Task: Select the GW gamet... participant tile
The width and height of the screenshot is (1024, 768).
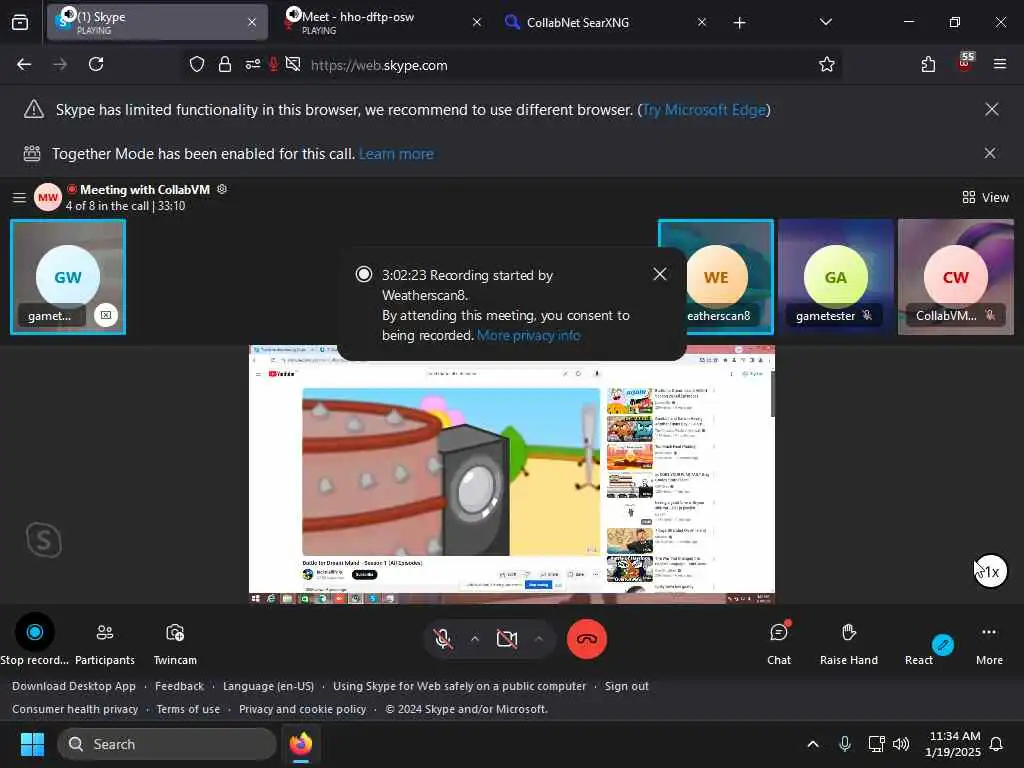Action: point(68,277)
